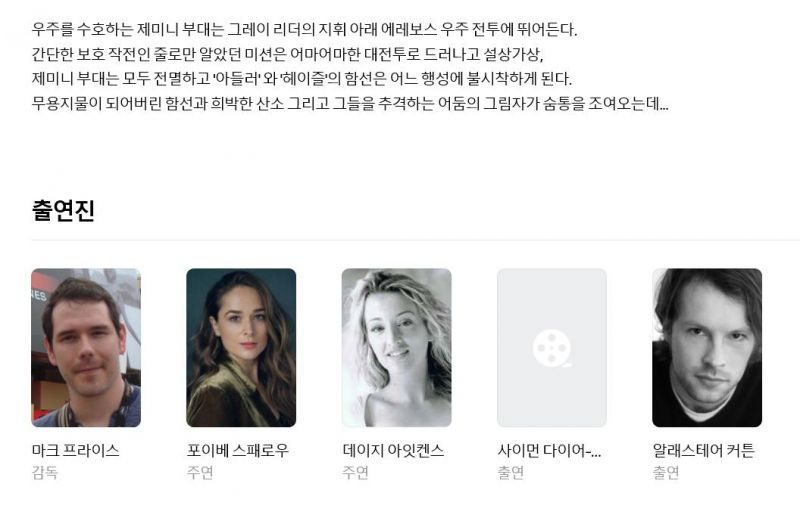Select the truncated name 사이먼 다이어-...
Screen dimensions: 800x521
549,451
